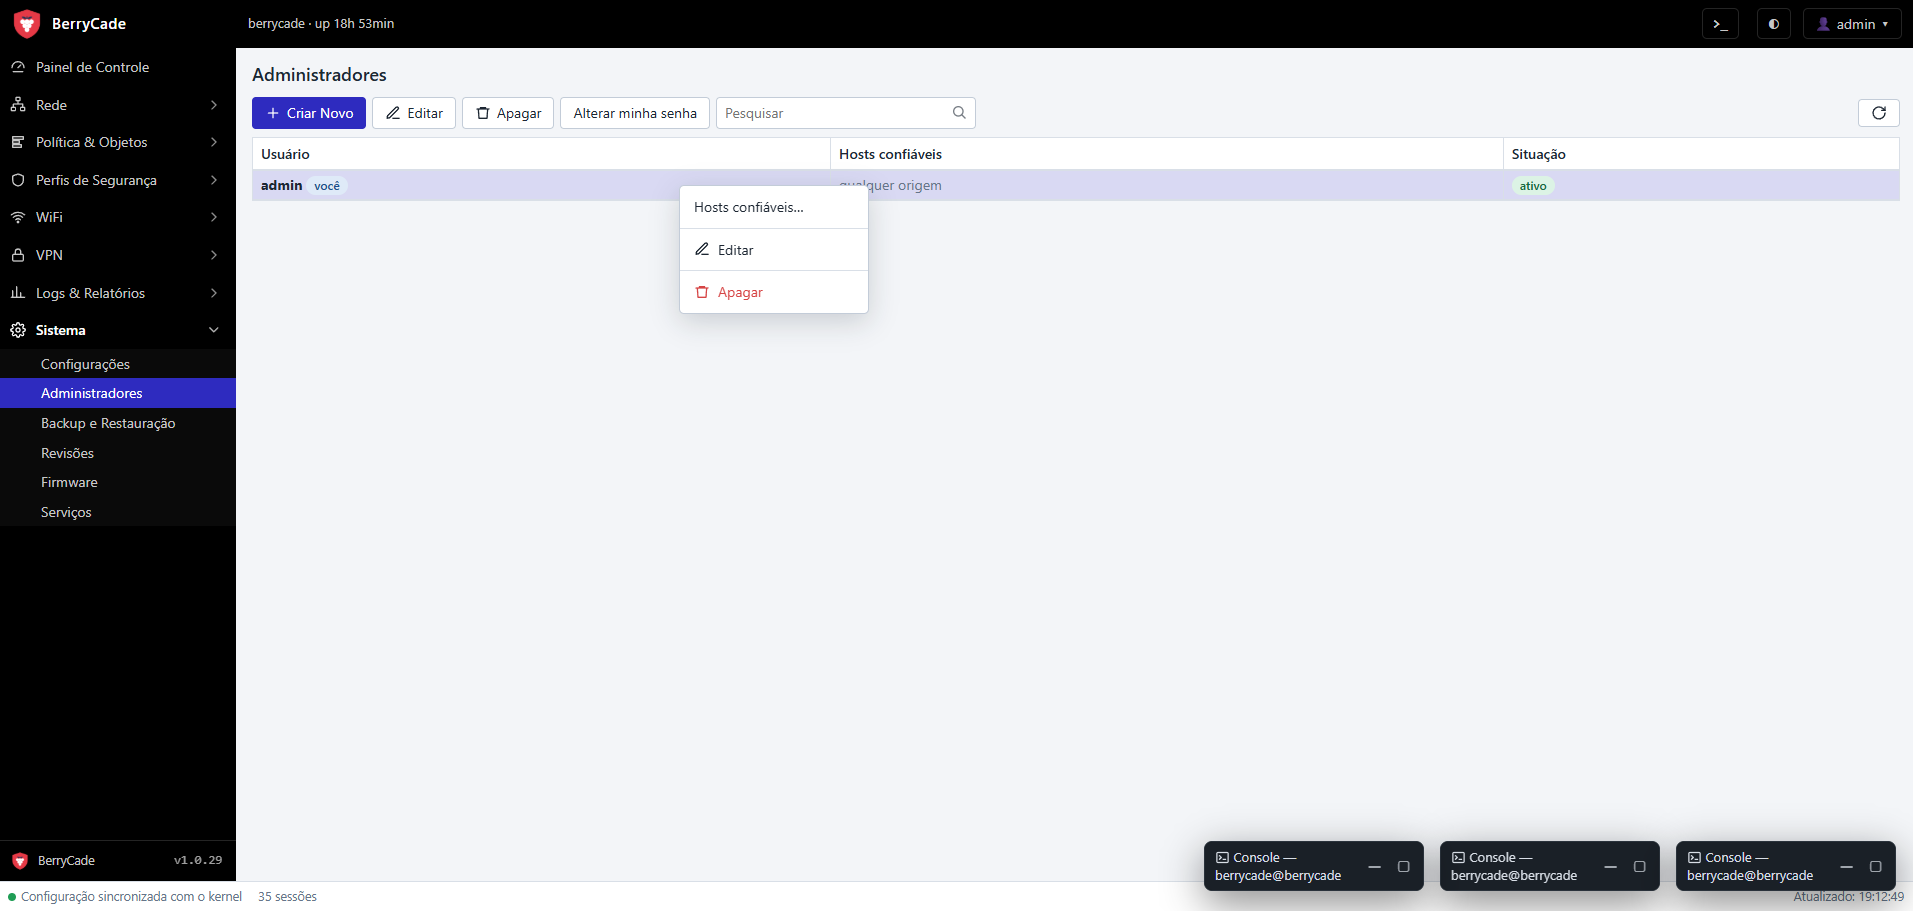Click the Apagar toolbar button
Viewport: 1913px width, 911px height.
pos(508,113)
